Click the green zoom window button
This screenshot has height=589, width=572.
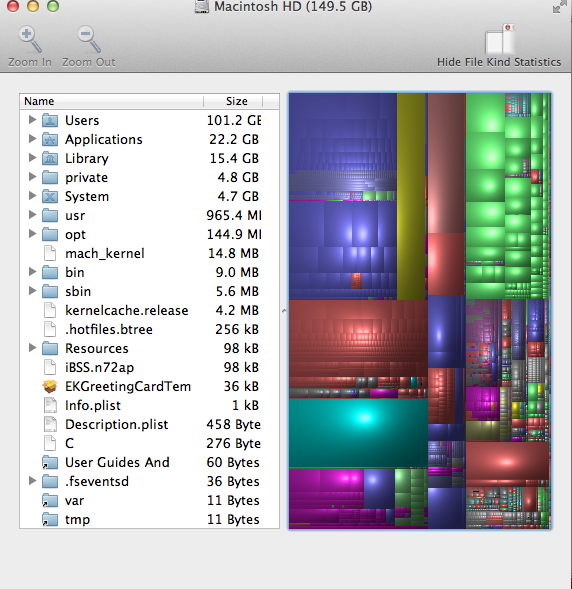tap(53, 6)
